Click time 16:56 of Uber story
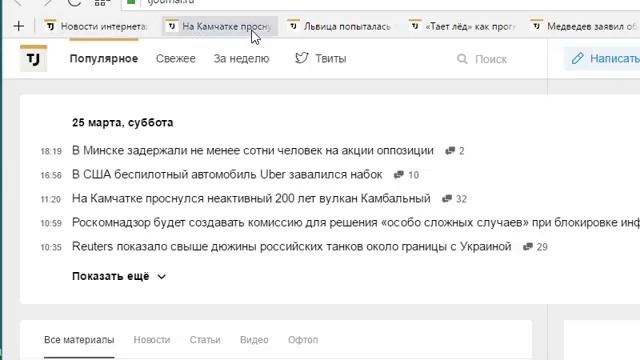This screenshot has width=640, height=360. pyautogui.click(x=51, y=176)
